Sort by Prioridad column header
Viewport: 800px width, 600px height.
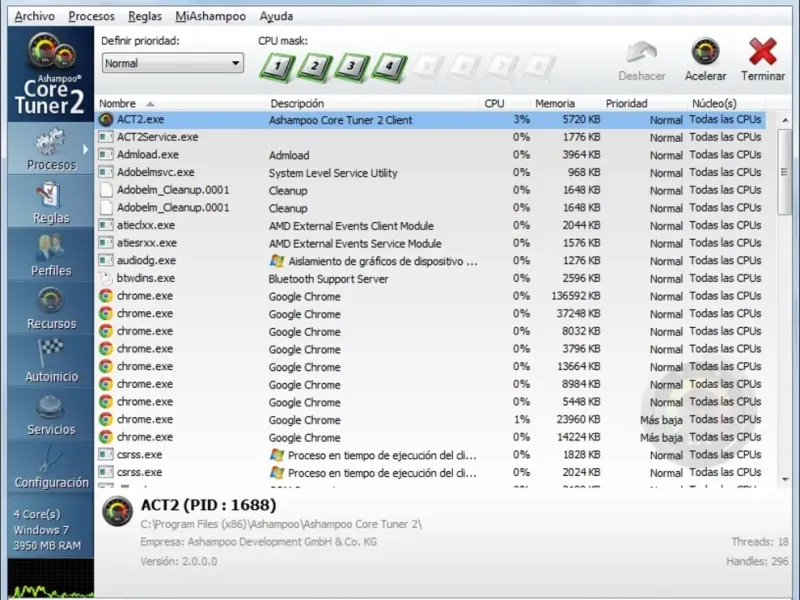(x=643, y=104)
